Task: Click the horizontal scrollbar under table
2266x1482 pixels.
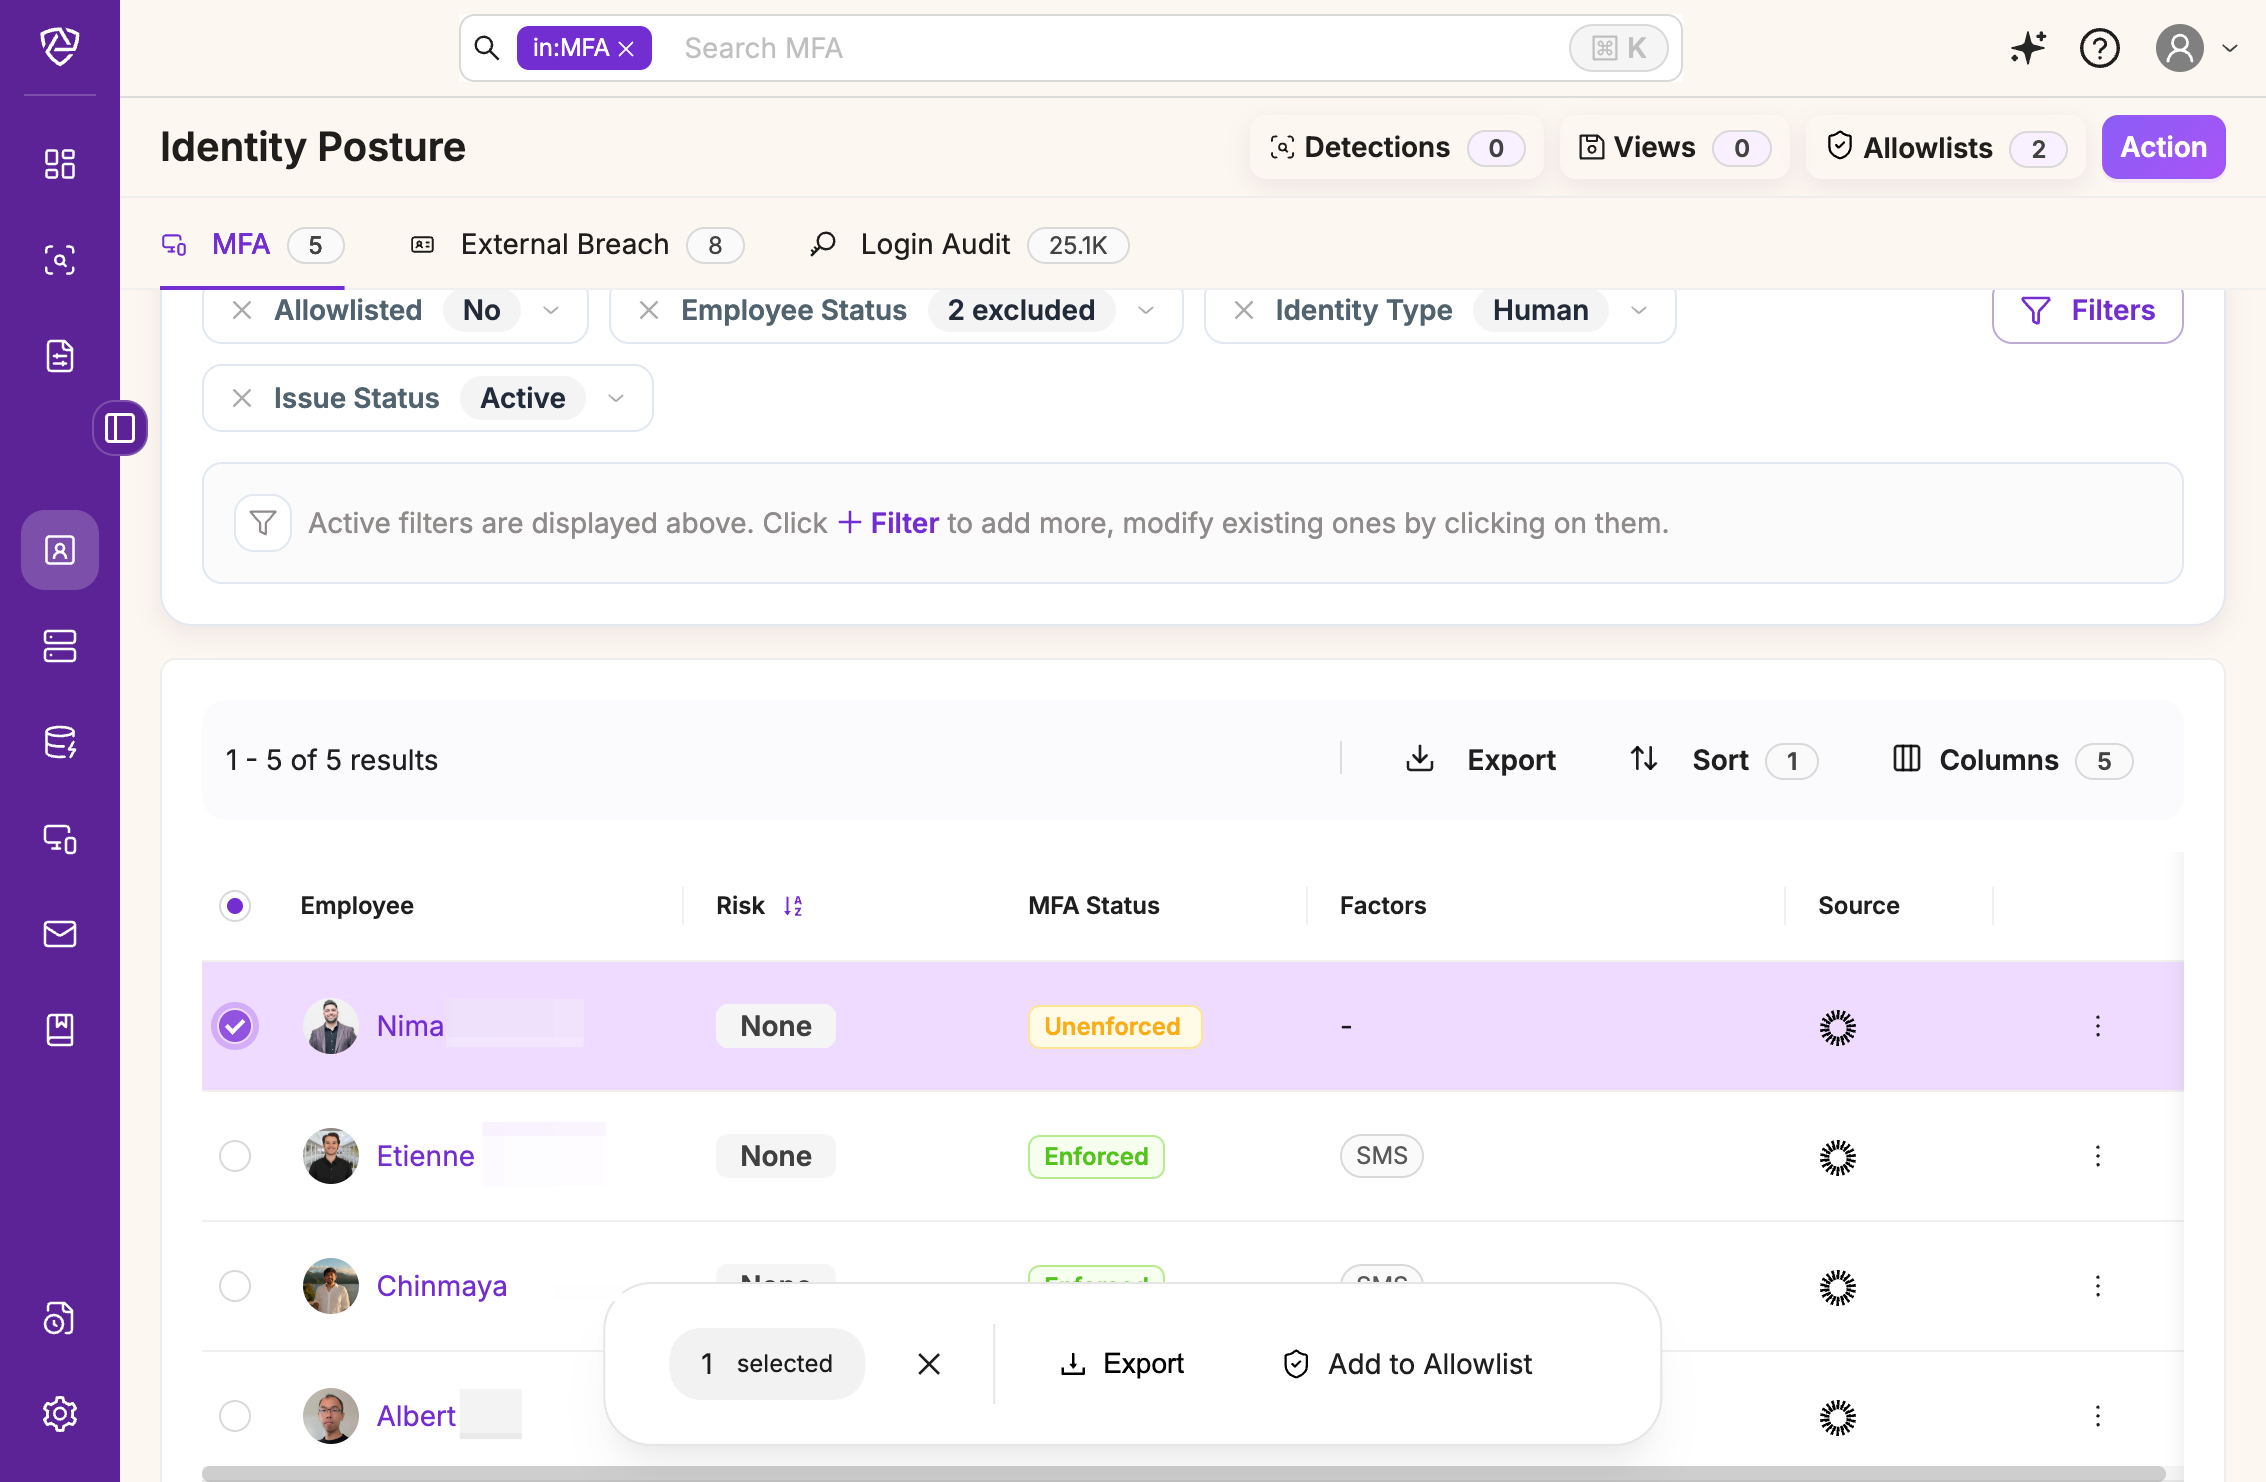Action: pyautogui.click(x=1183, y=1473)
